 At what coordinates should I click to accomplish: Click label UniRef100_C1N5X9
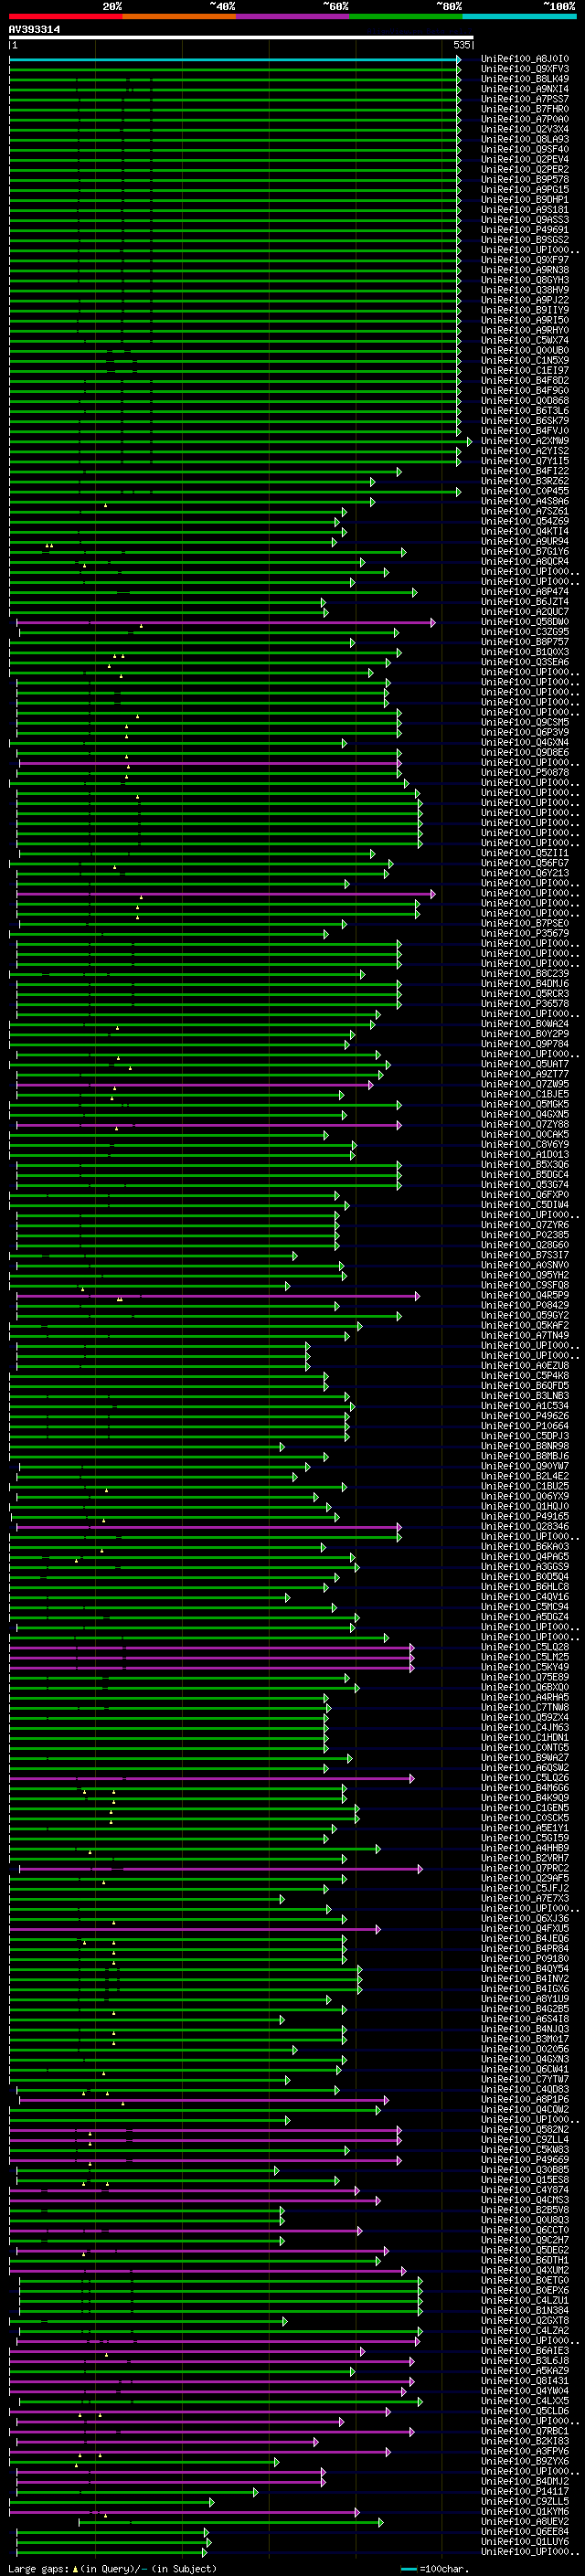525,360
